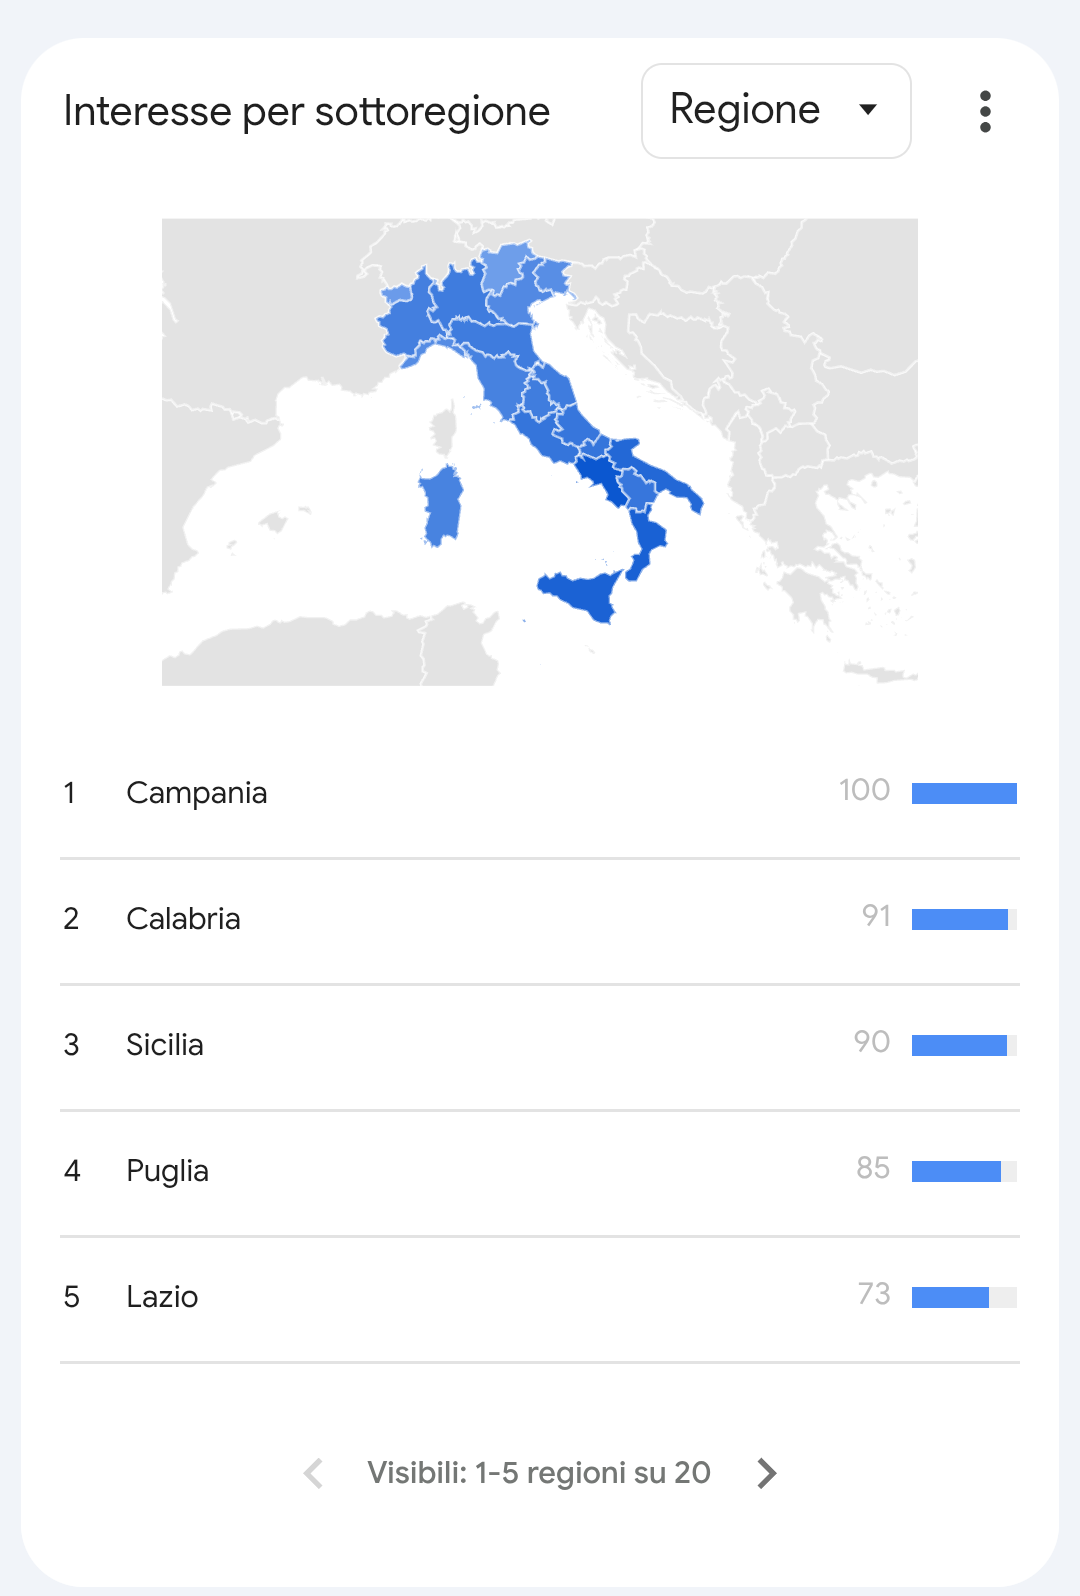This screenshot has width=1080, height=1596.
Task: Click Campania's interest bar showing 100
Action: (964, 793)
